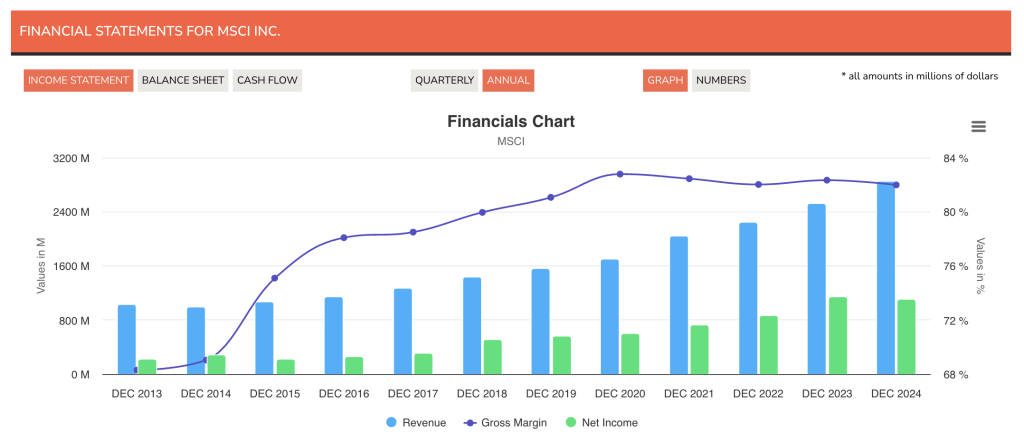Select the DEC 2022 revenue bar

click(748, 299)
